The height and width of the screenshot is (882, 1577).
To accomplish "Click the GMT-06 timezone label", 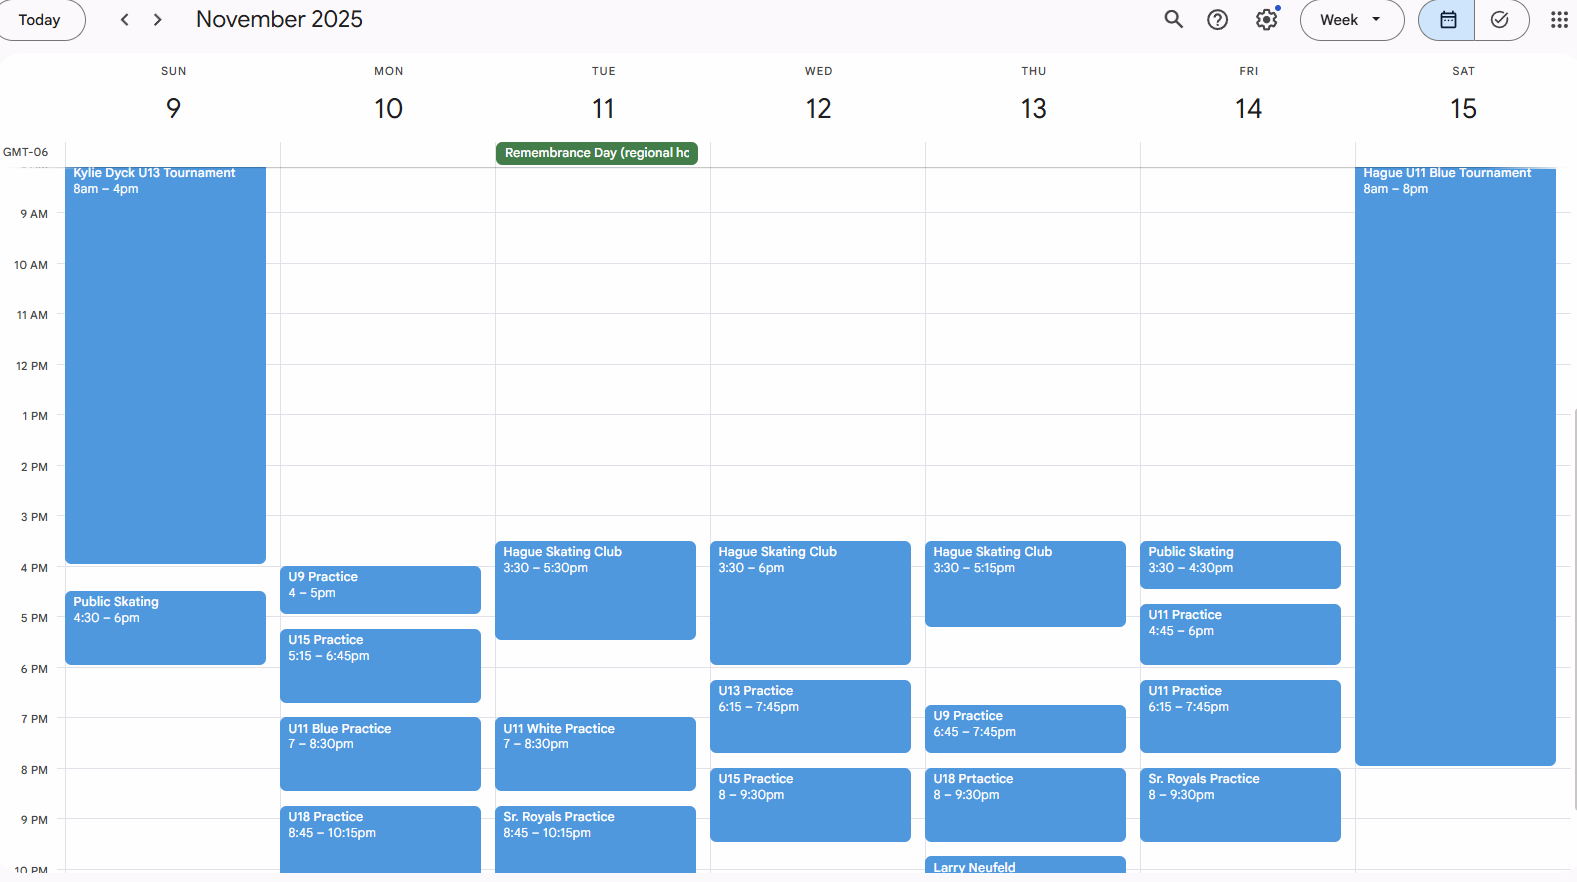I will [25, 152].
